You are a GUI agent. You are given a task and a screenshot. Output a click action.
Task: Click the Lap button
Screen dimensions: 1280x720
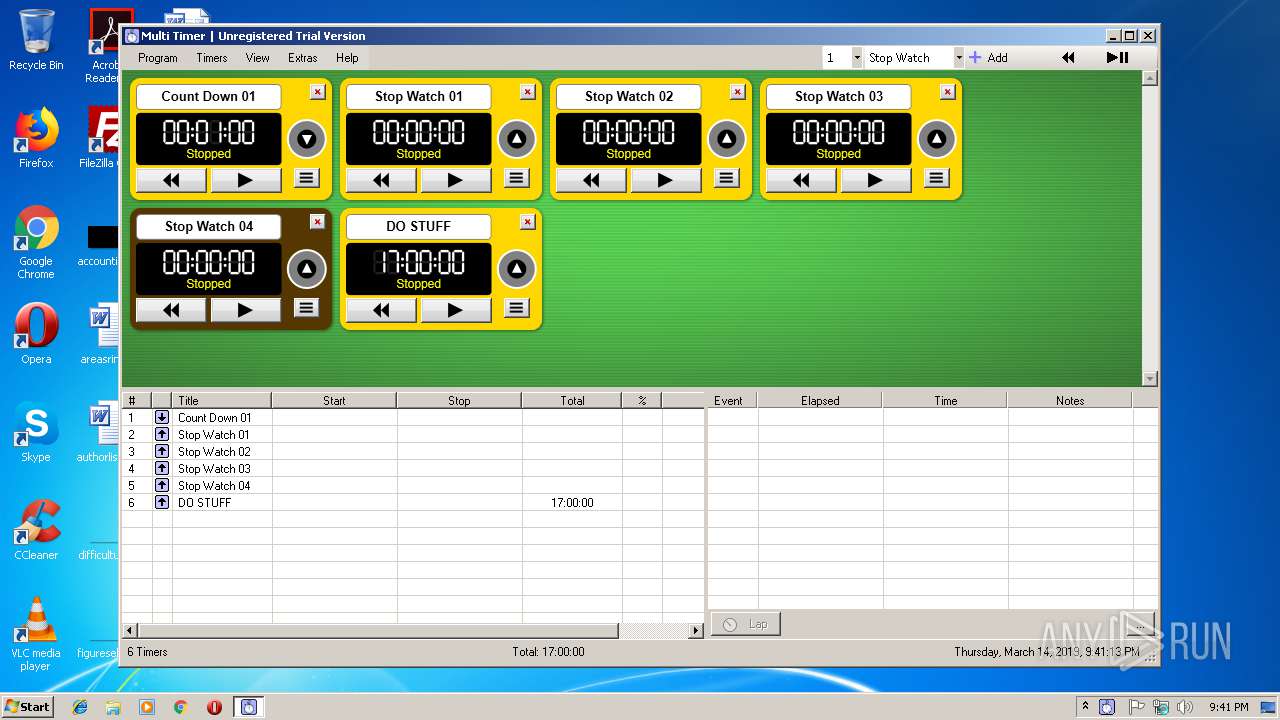(745, 624)
